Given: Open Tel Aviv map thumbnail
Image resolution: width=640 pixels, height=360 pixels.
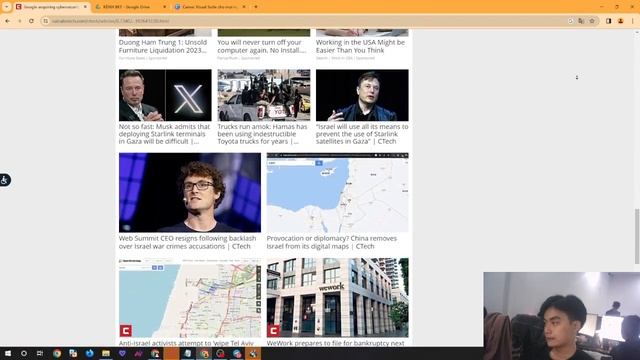Looking at the screenshot, I should click(x=190, y=298).
